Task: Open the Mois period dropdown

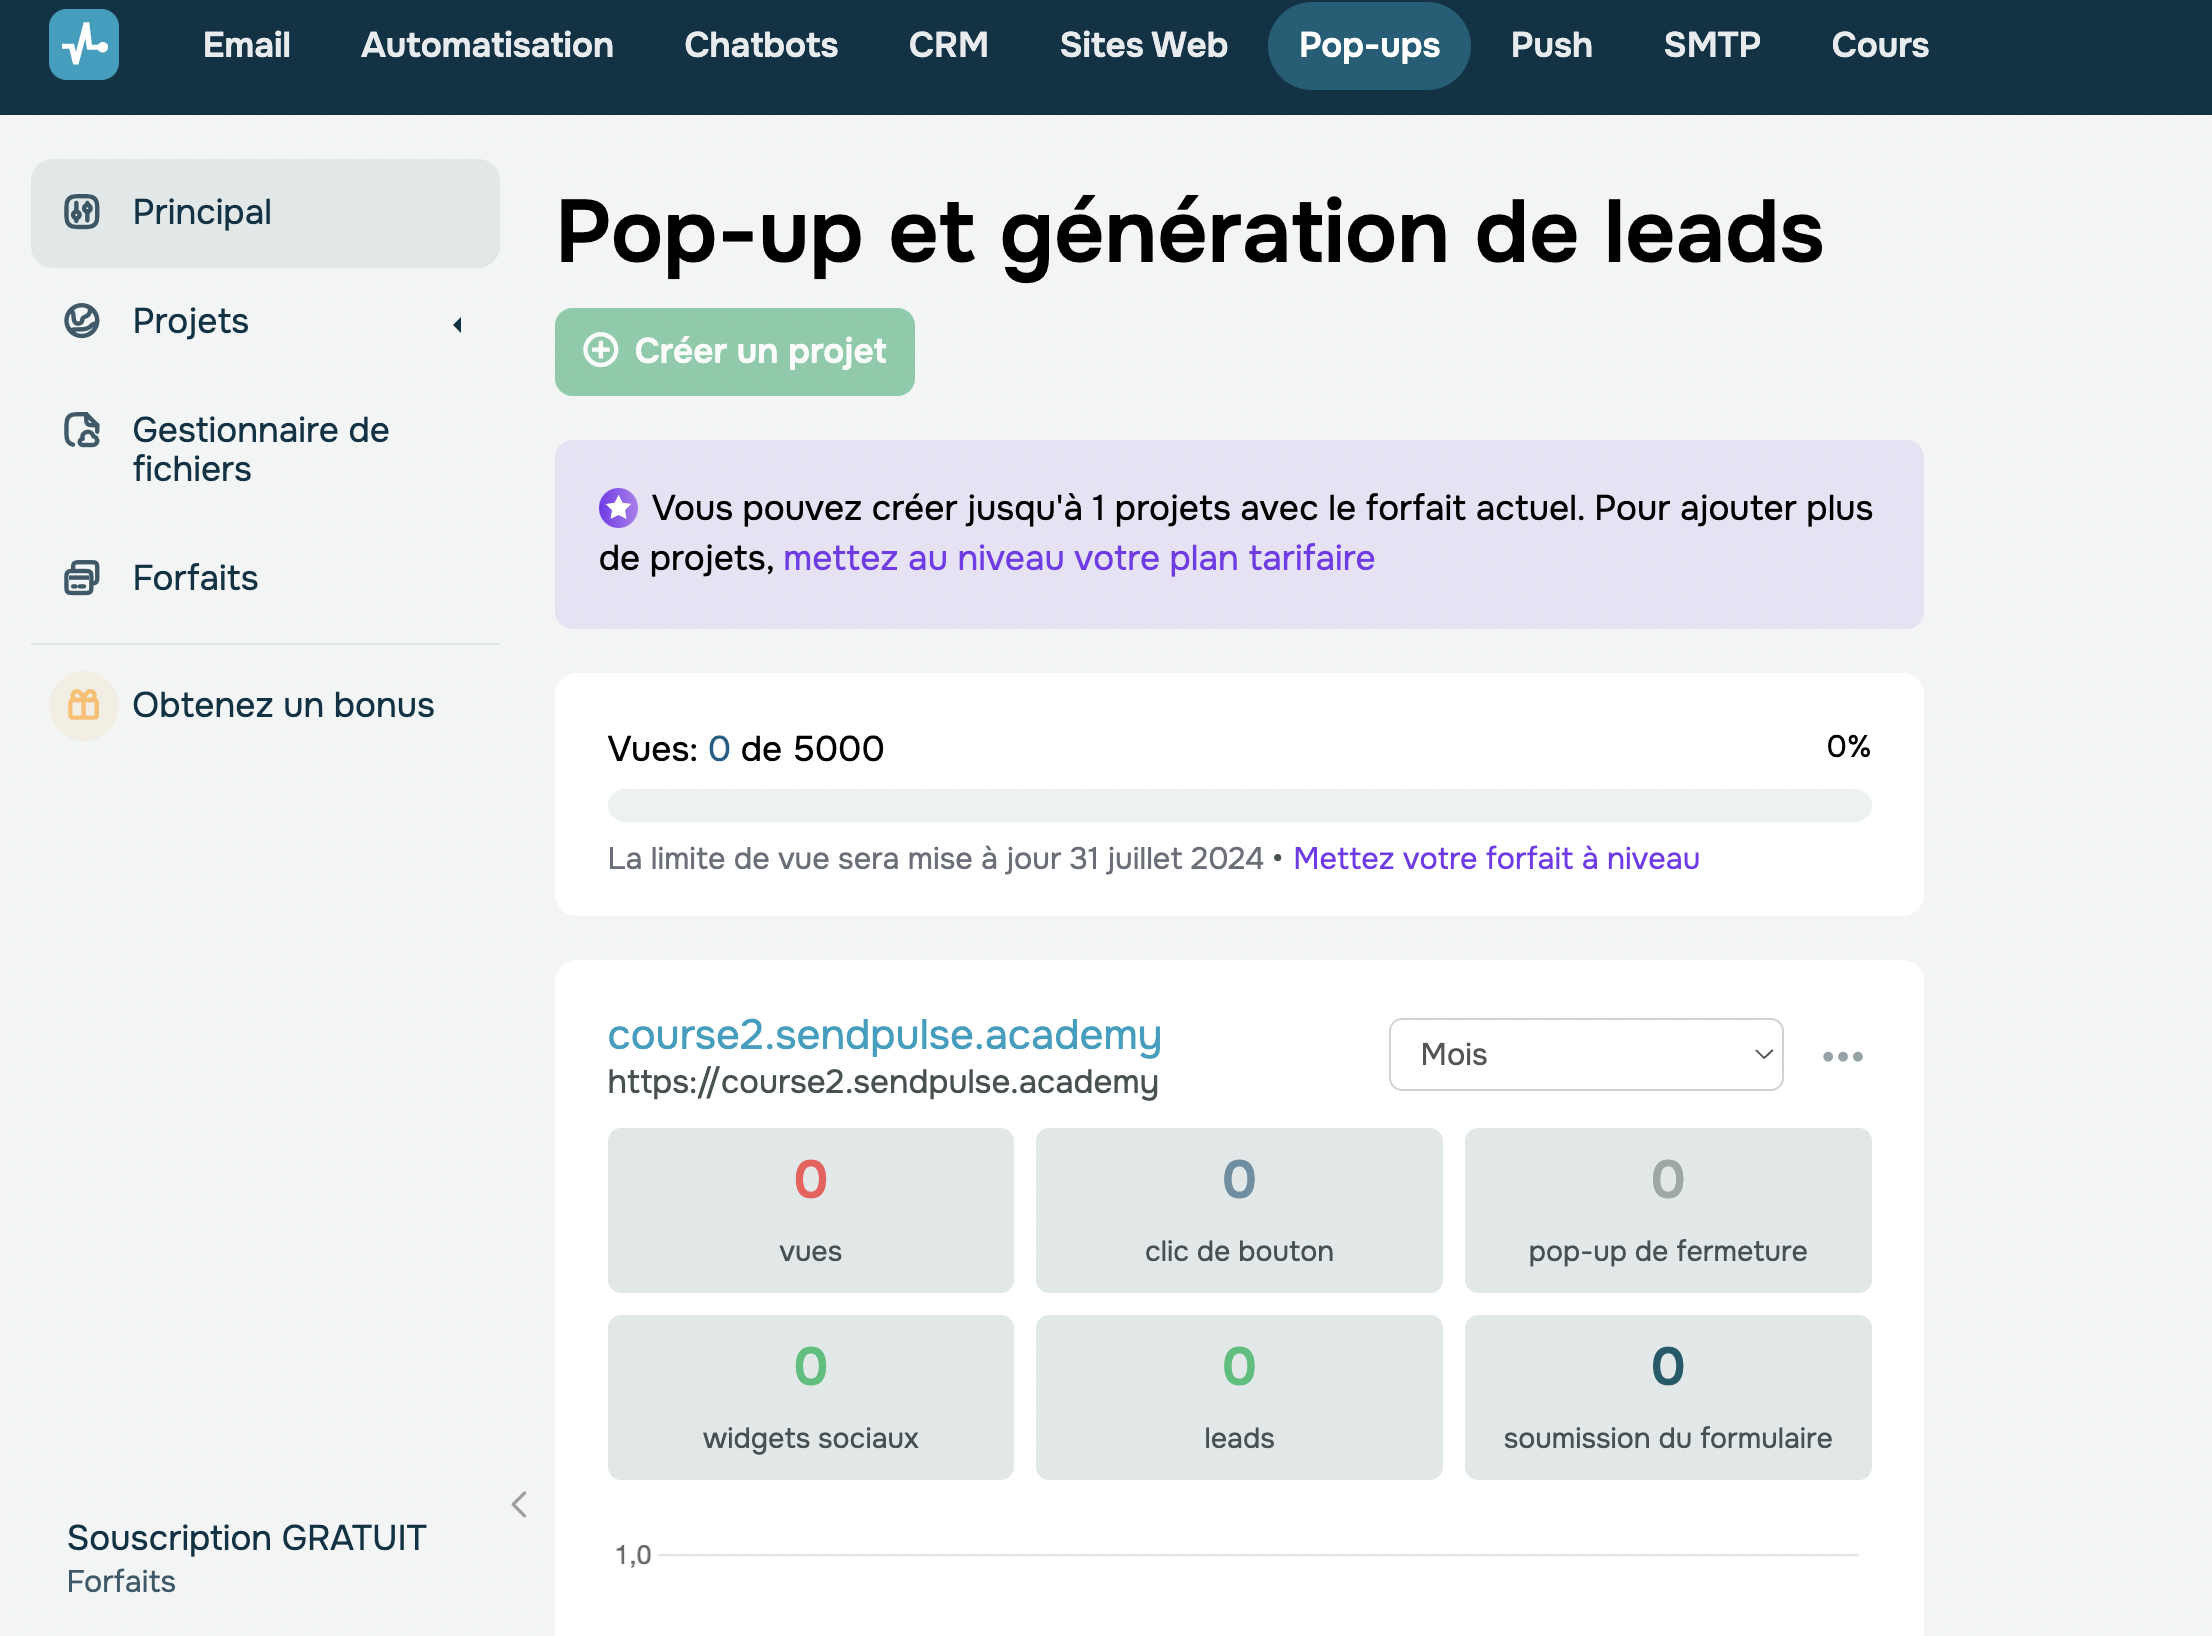Action: [1585, 1054]
